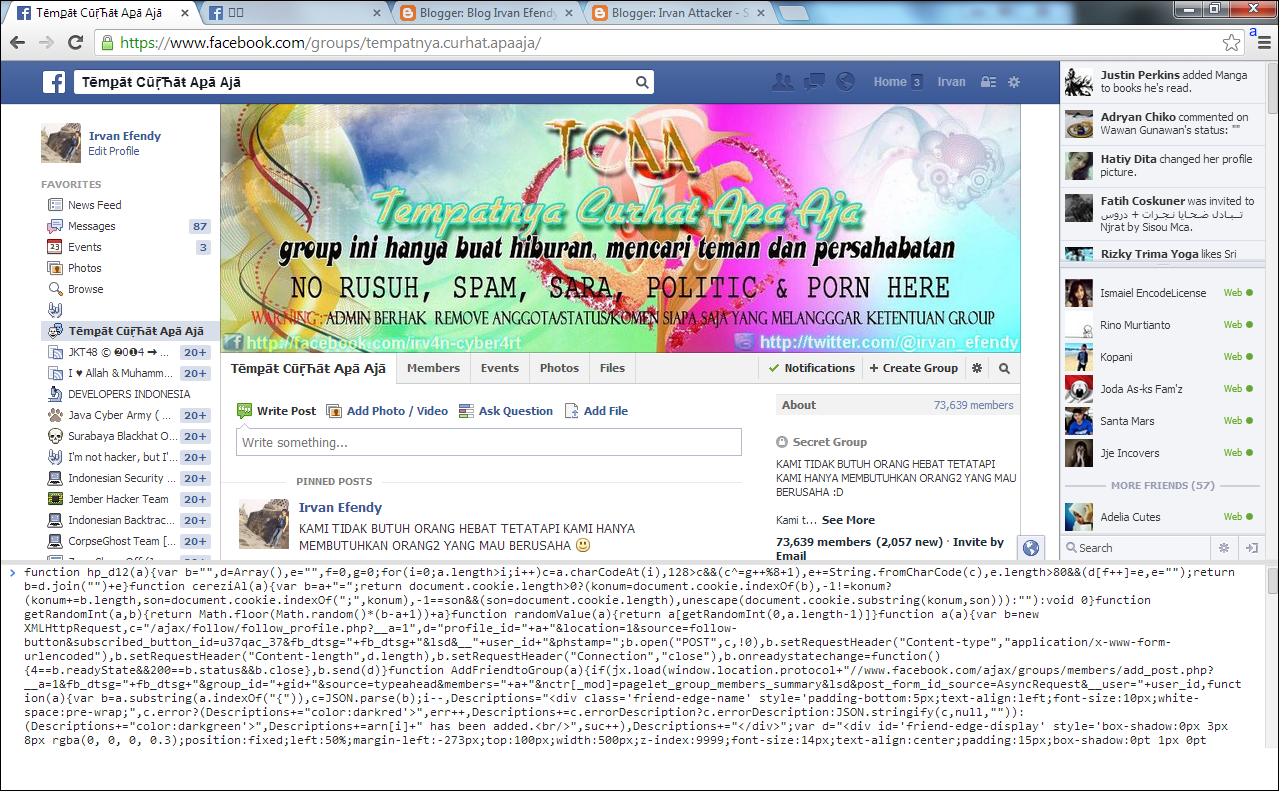Switch to the Members tab
The height and width of the screenshot is (791, 1279).
[x=433, y=368]
